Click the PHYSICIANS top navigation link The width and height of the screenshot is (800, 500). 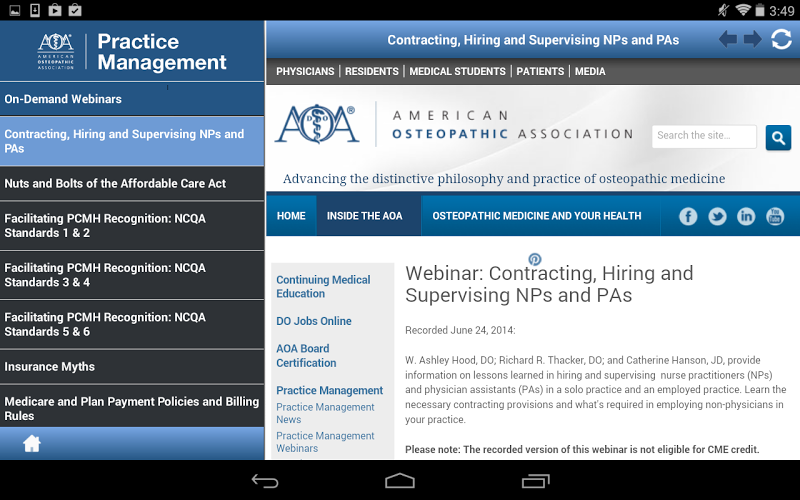click(x=305, y=71)
